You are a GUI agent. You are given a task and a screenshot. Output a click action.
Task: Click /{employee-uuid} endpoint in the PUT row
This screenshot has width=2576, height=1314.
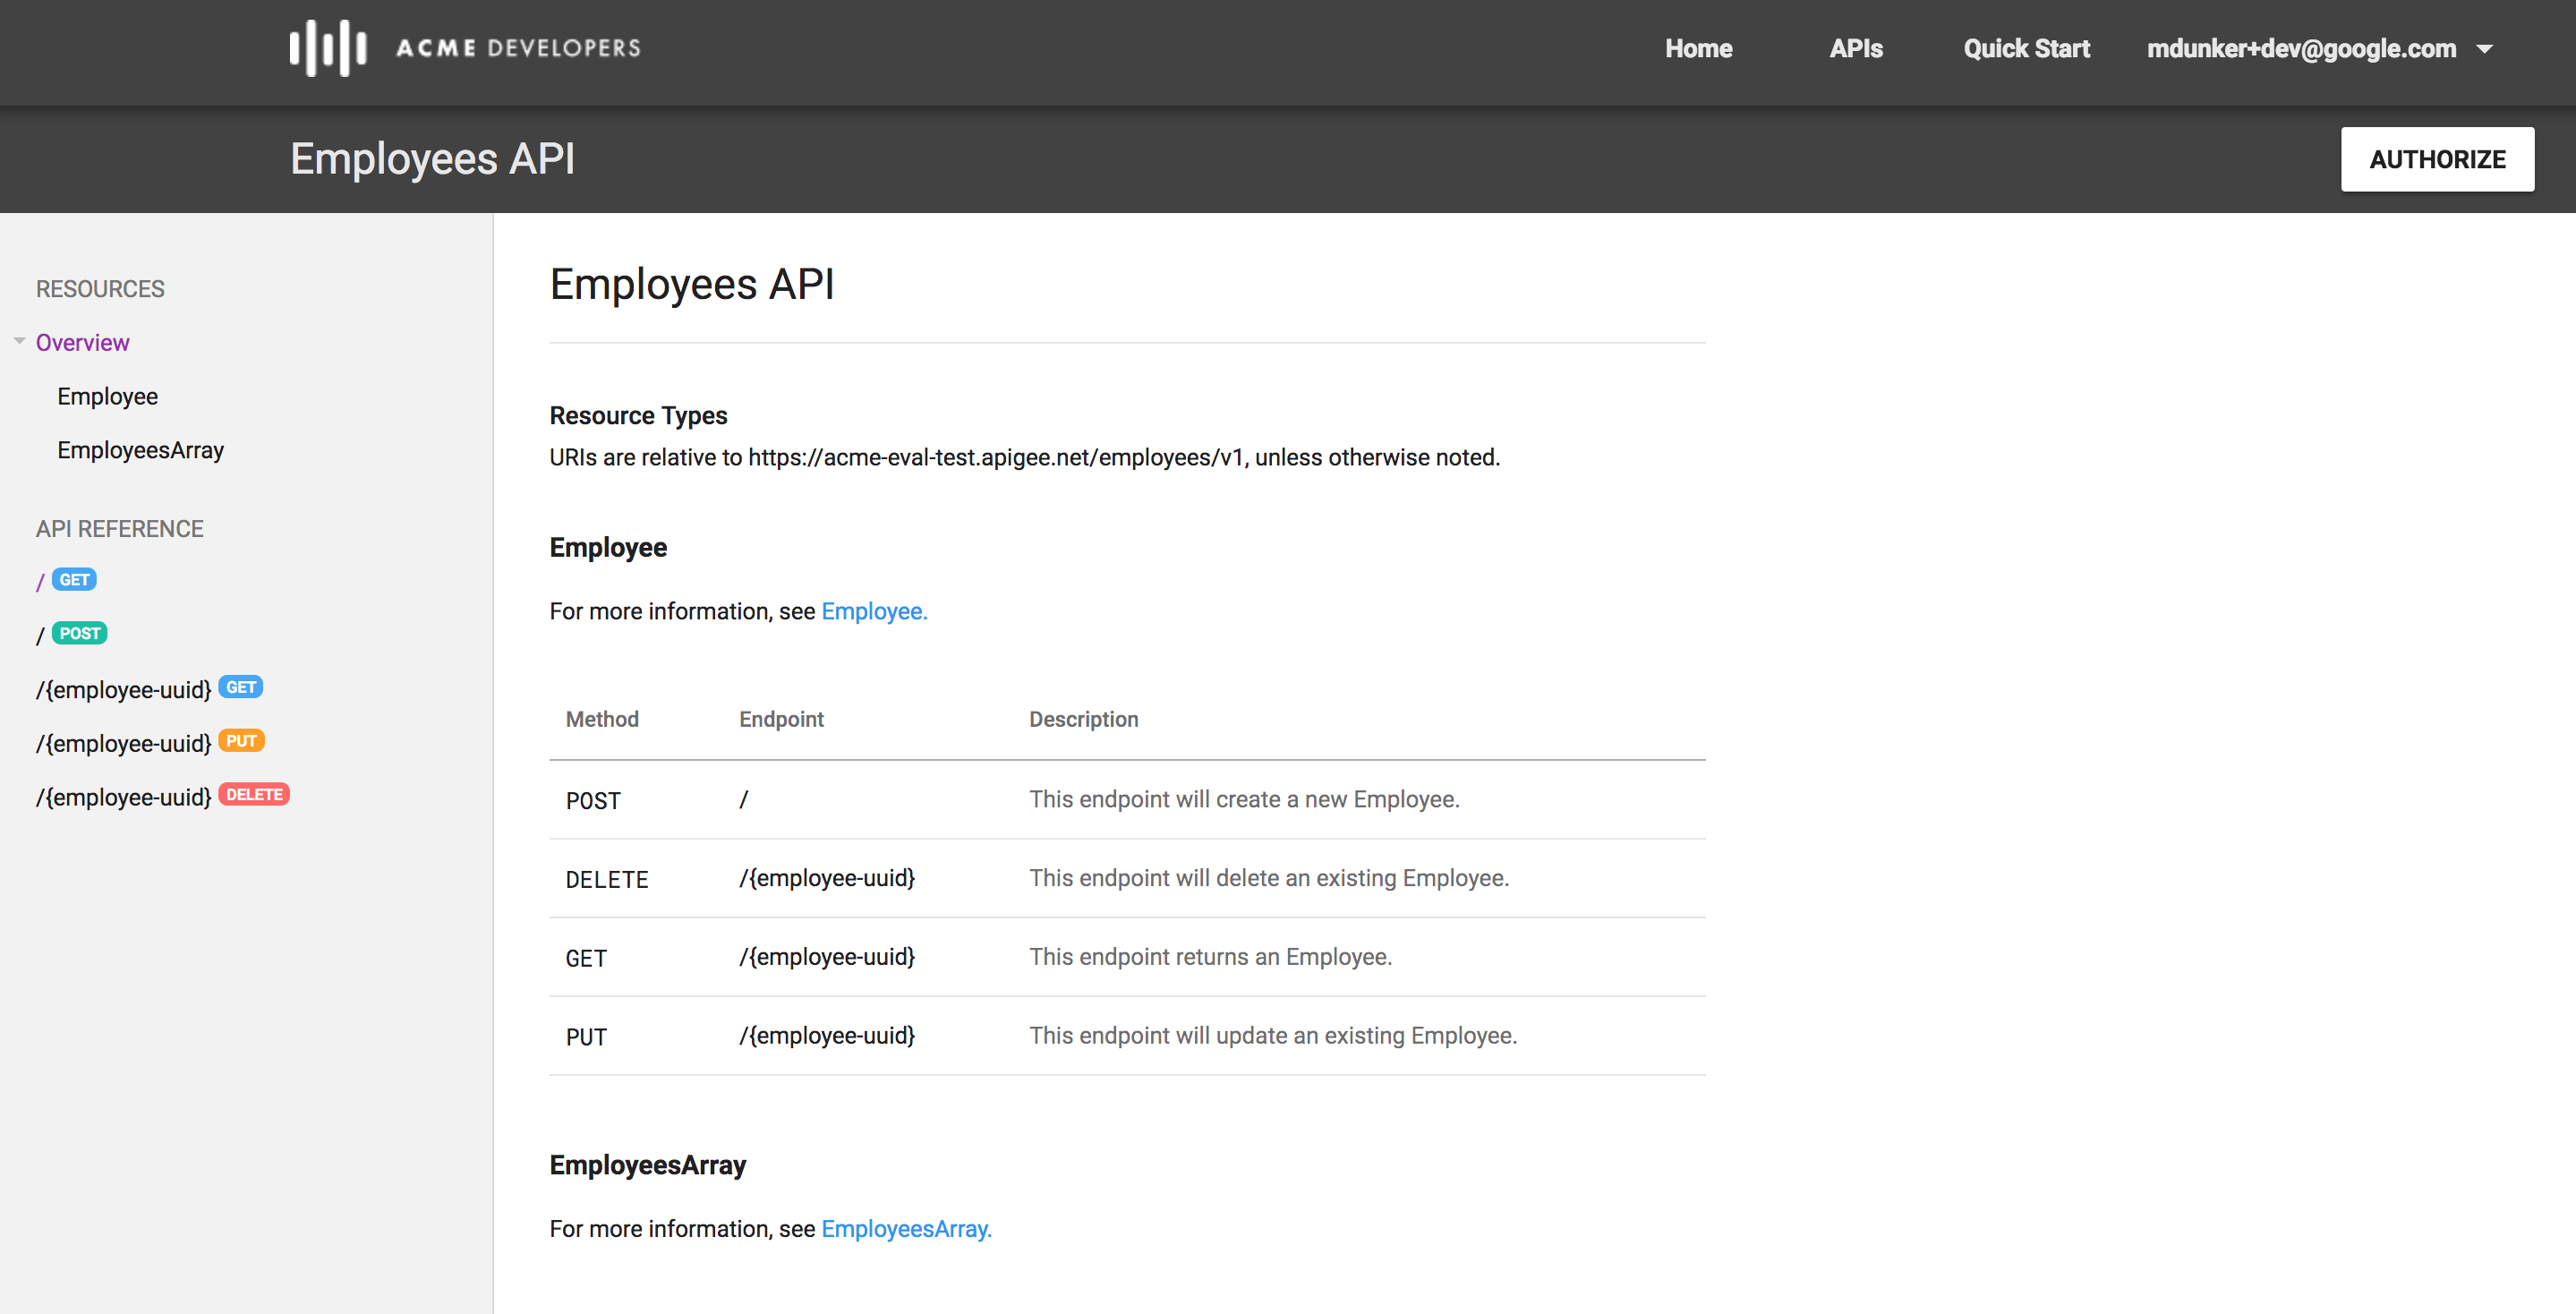coord(827,1036)
